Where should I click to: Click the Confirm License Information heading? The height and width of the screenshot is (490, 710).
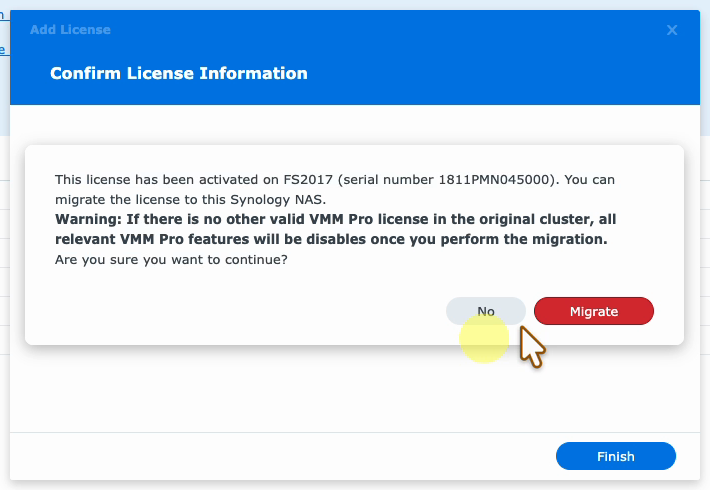[x=179, y=73]
